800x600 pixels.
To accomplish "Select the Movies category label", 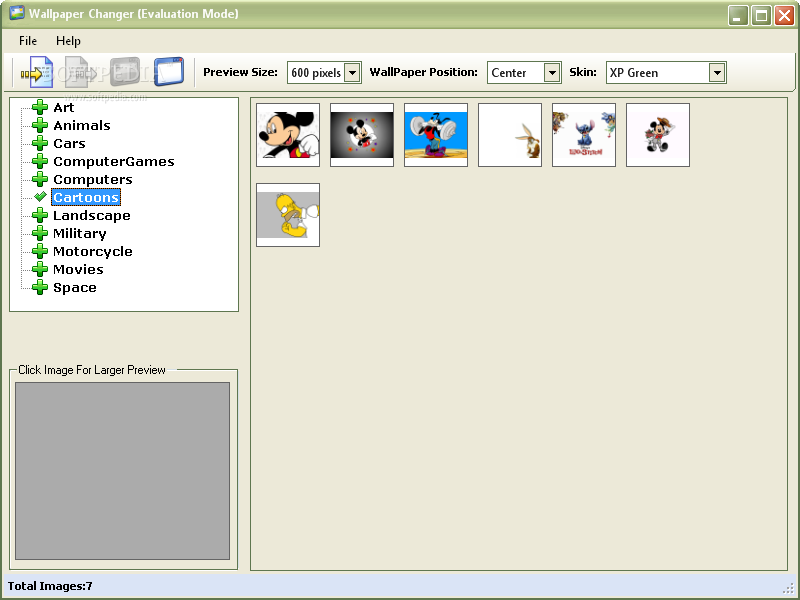I will point(79,269).
